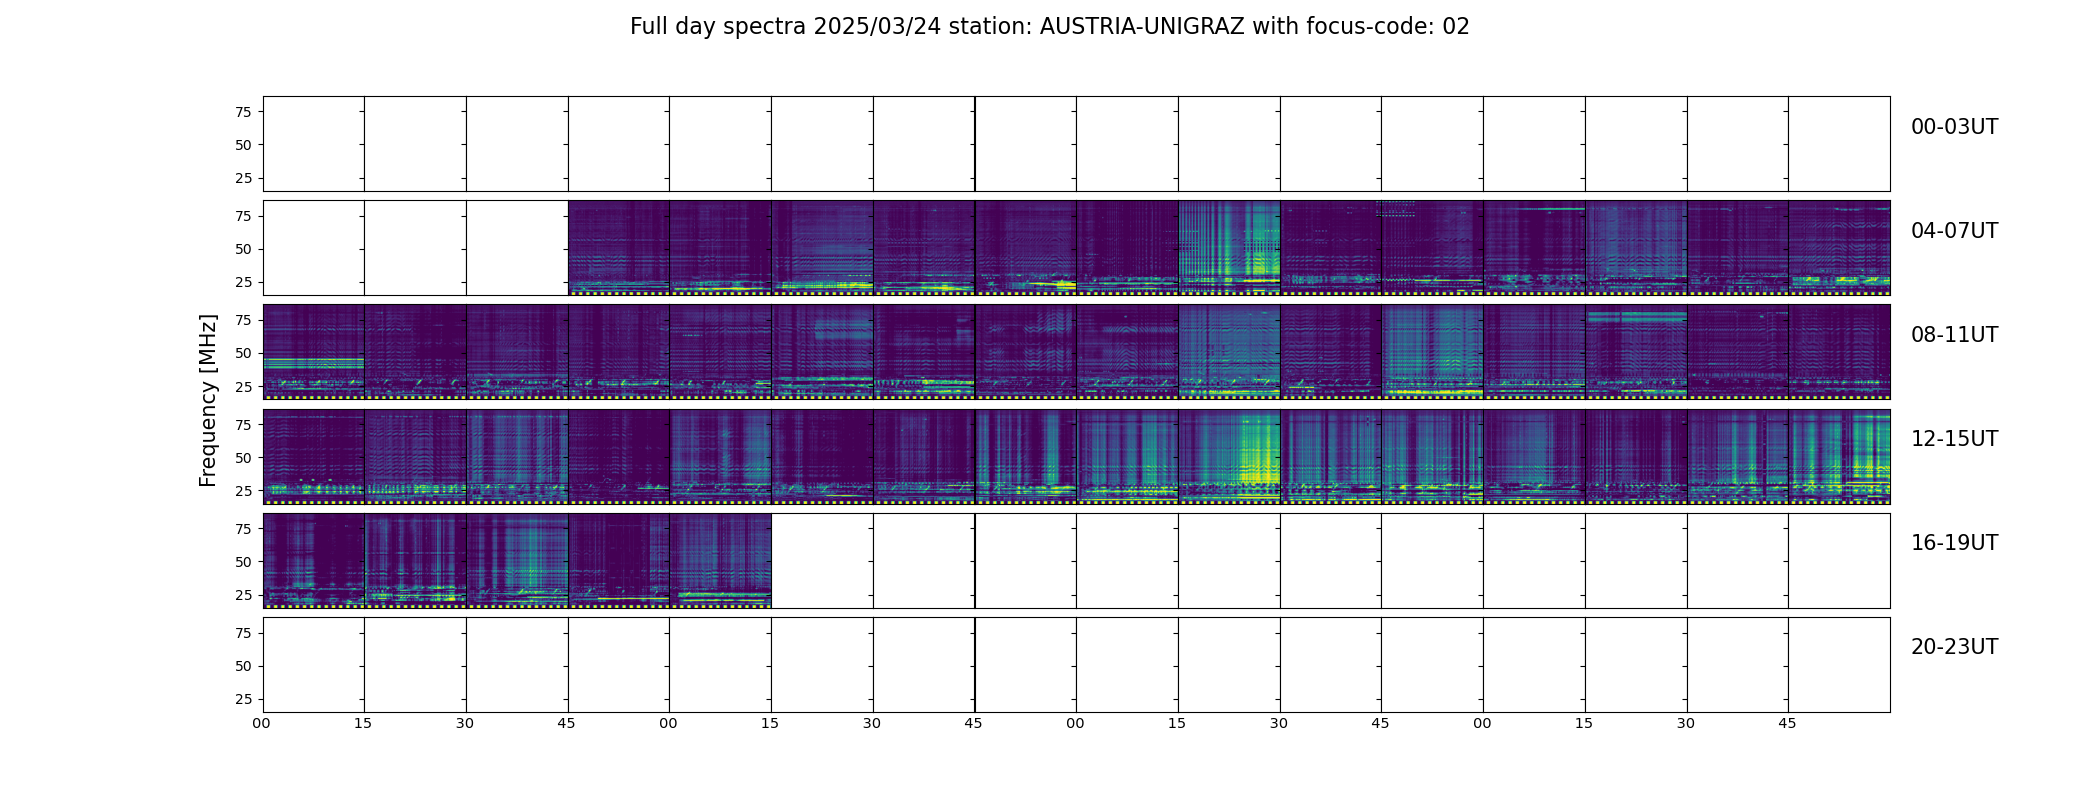
Task: Click the 25 tick label of the 12-15UT row
Action: [x=243, y=491]
